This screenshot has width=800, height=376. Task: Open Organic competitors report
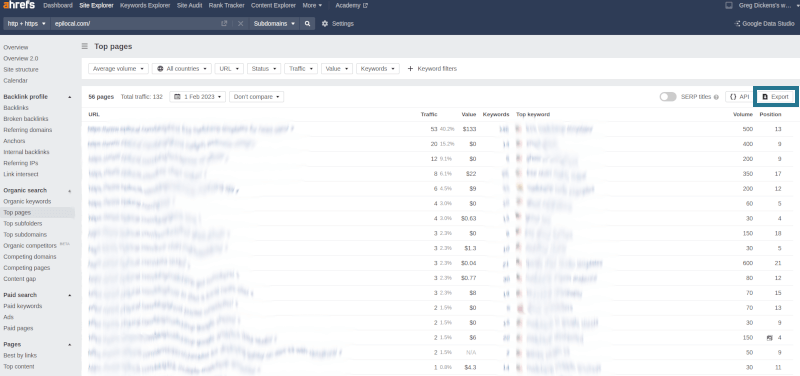pos(30,245)
